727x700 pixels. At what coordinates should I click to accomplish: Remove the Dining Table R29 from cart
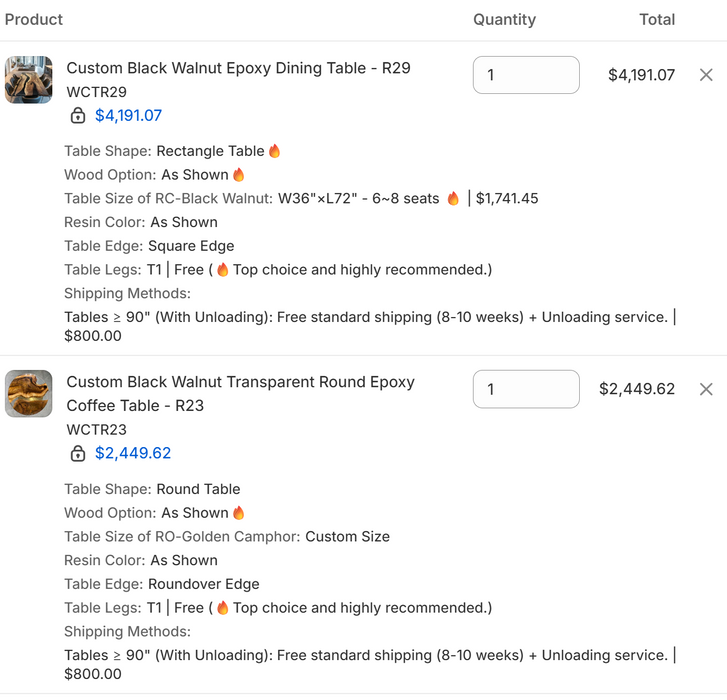pos(706,75)
